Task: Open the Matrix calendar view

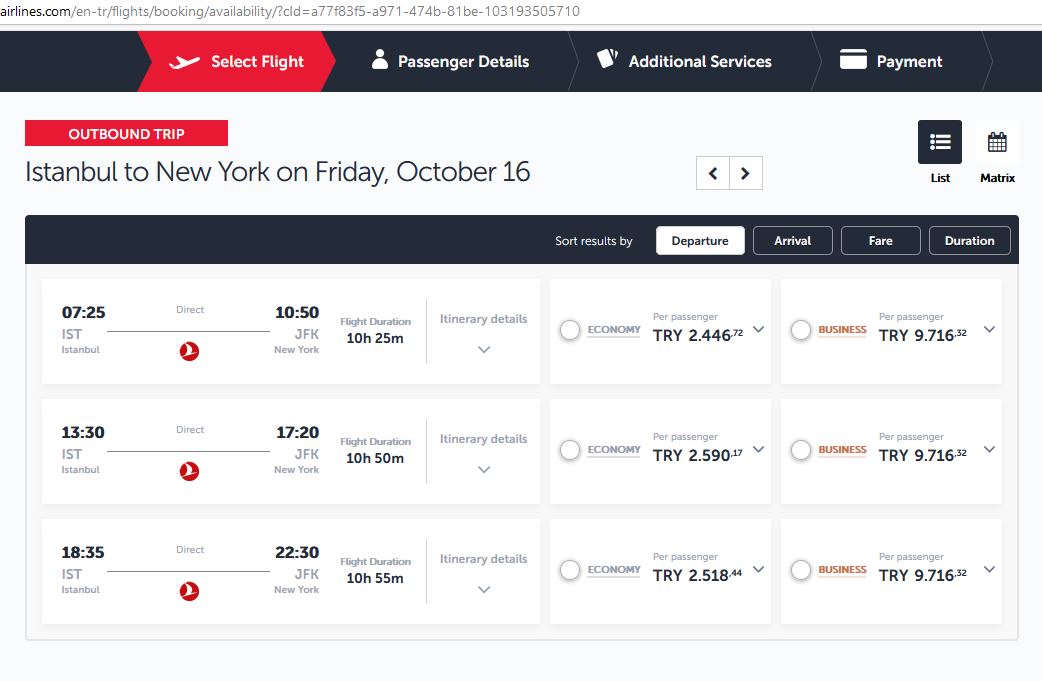Action: tap(997, 142)
